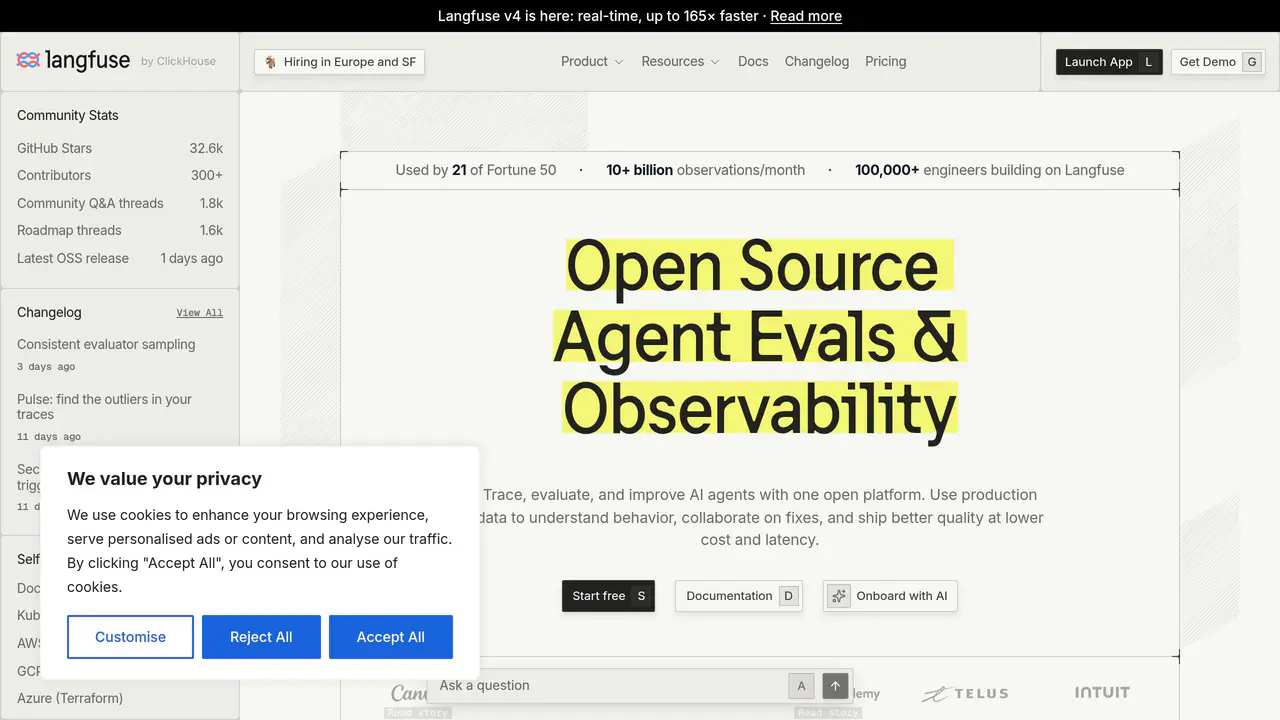Viewport: 1280px width, 720px height.
Task: Choose Reject All cookies
Action: pos(261,637)
